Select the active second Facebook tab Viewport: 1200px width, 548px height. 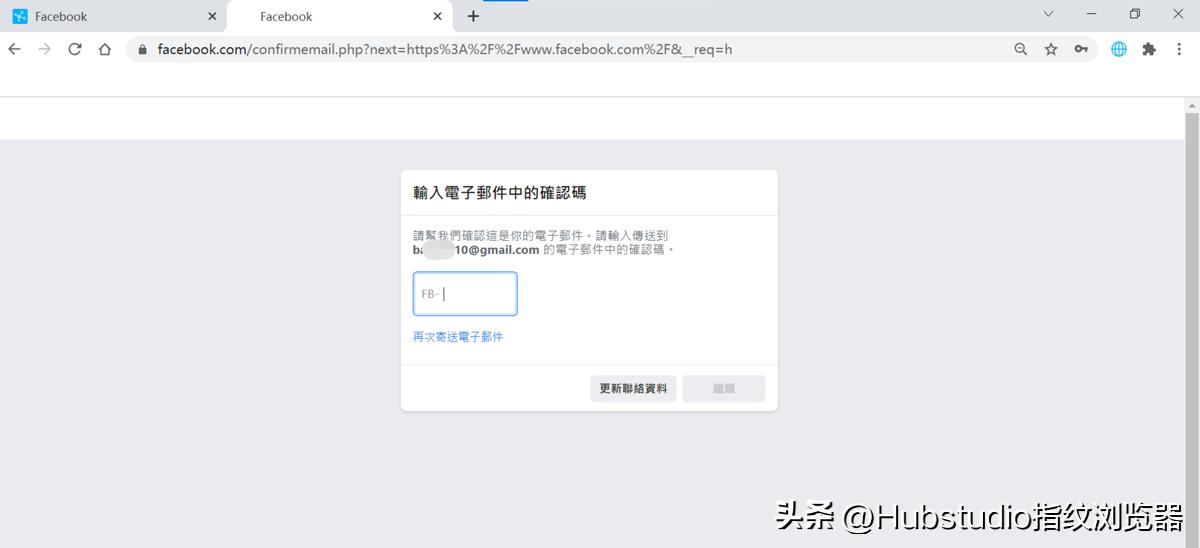340,16
